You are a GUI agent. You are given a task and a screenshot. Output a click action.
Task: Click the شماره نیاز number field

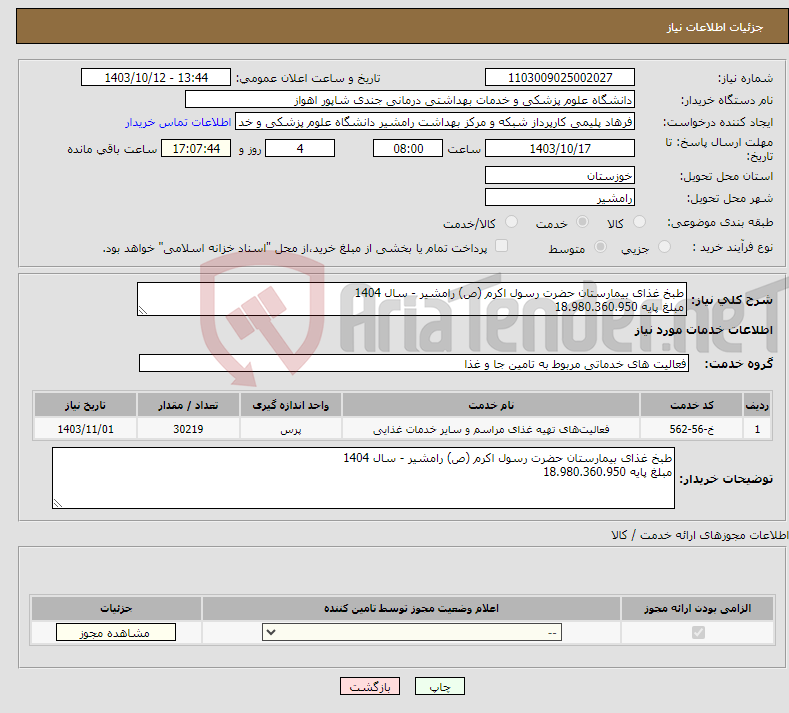click(x=560, y=77)
